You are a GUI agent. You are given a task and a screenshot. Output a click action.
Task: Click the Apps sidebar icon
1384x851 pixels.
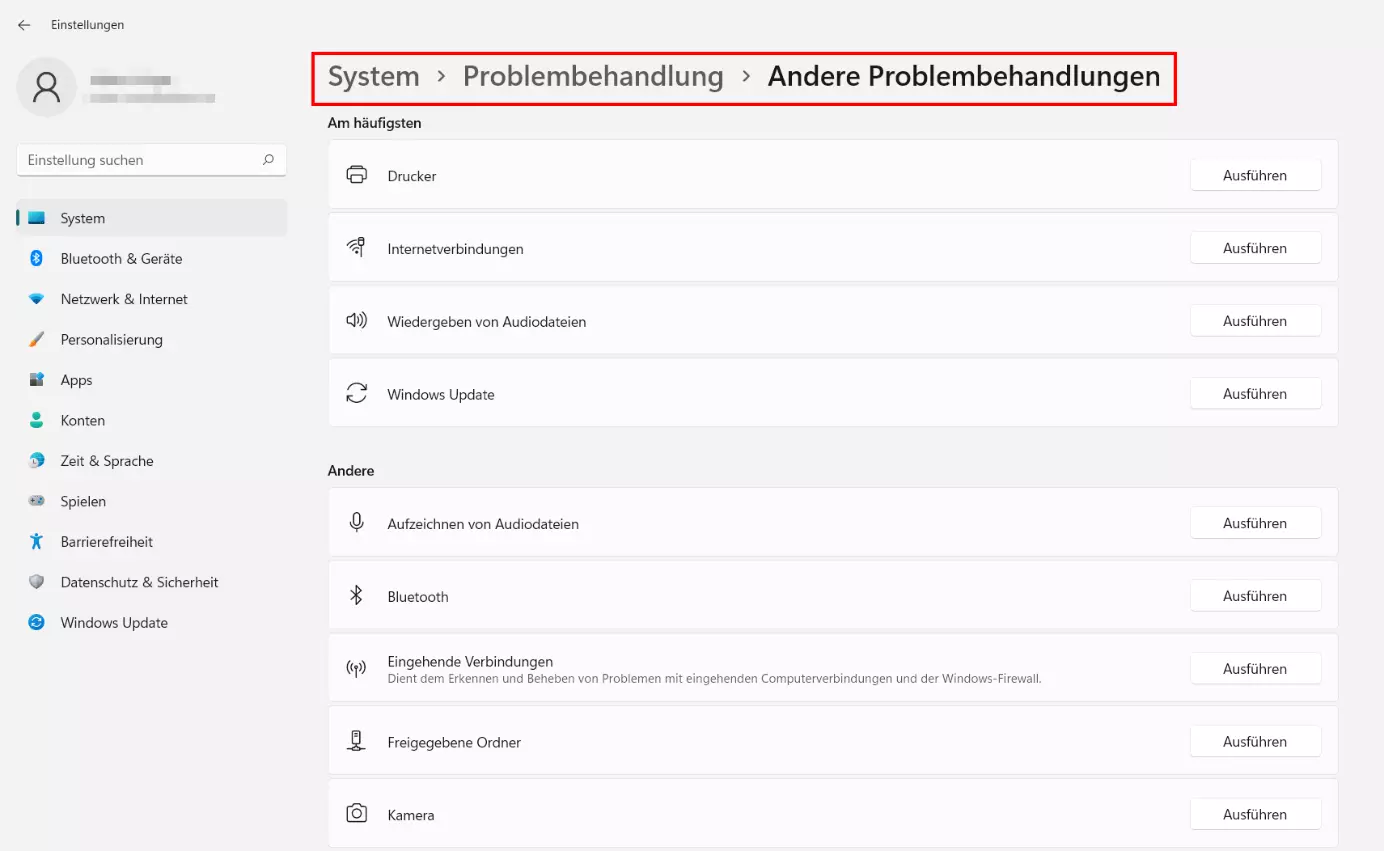tap(37, 380)
